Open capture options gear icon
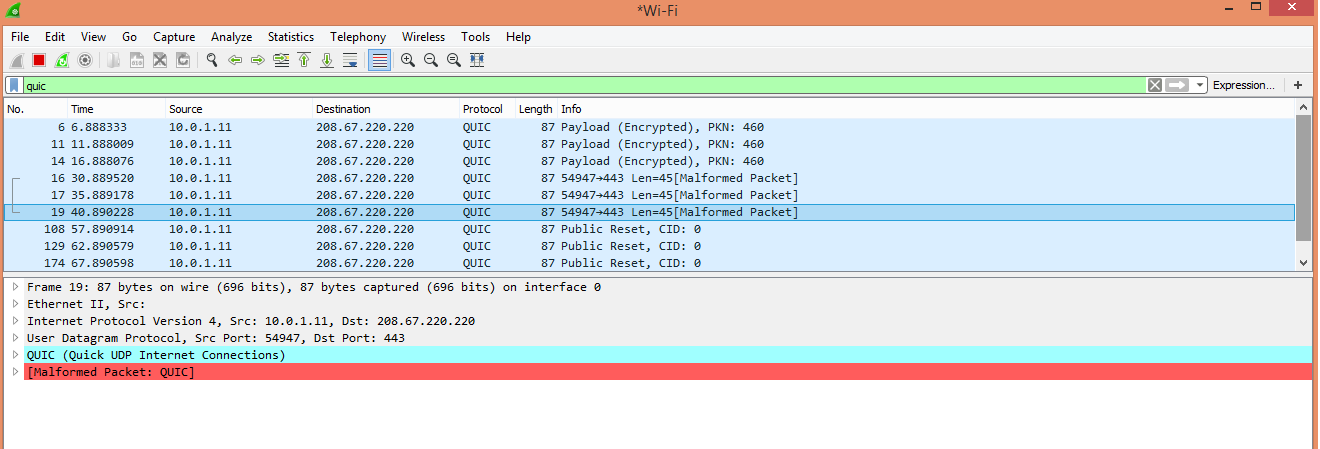Image resolution: width=1320 pixels, height=449 pixels. (x=85, y=60)
